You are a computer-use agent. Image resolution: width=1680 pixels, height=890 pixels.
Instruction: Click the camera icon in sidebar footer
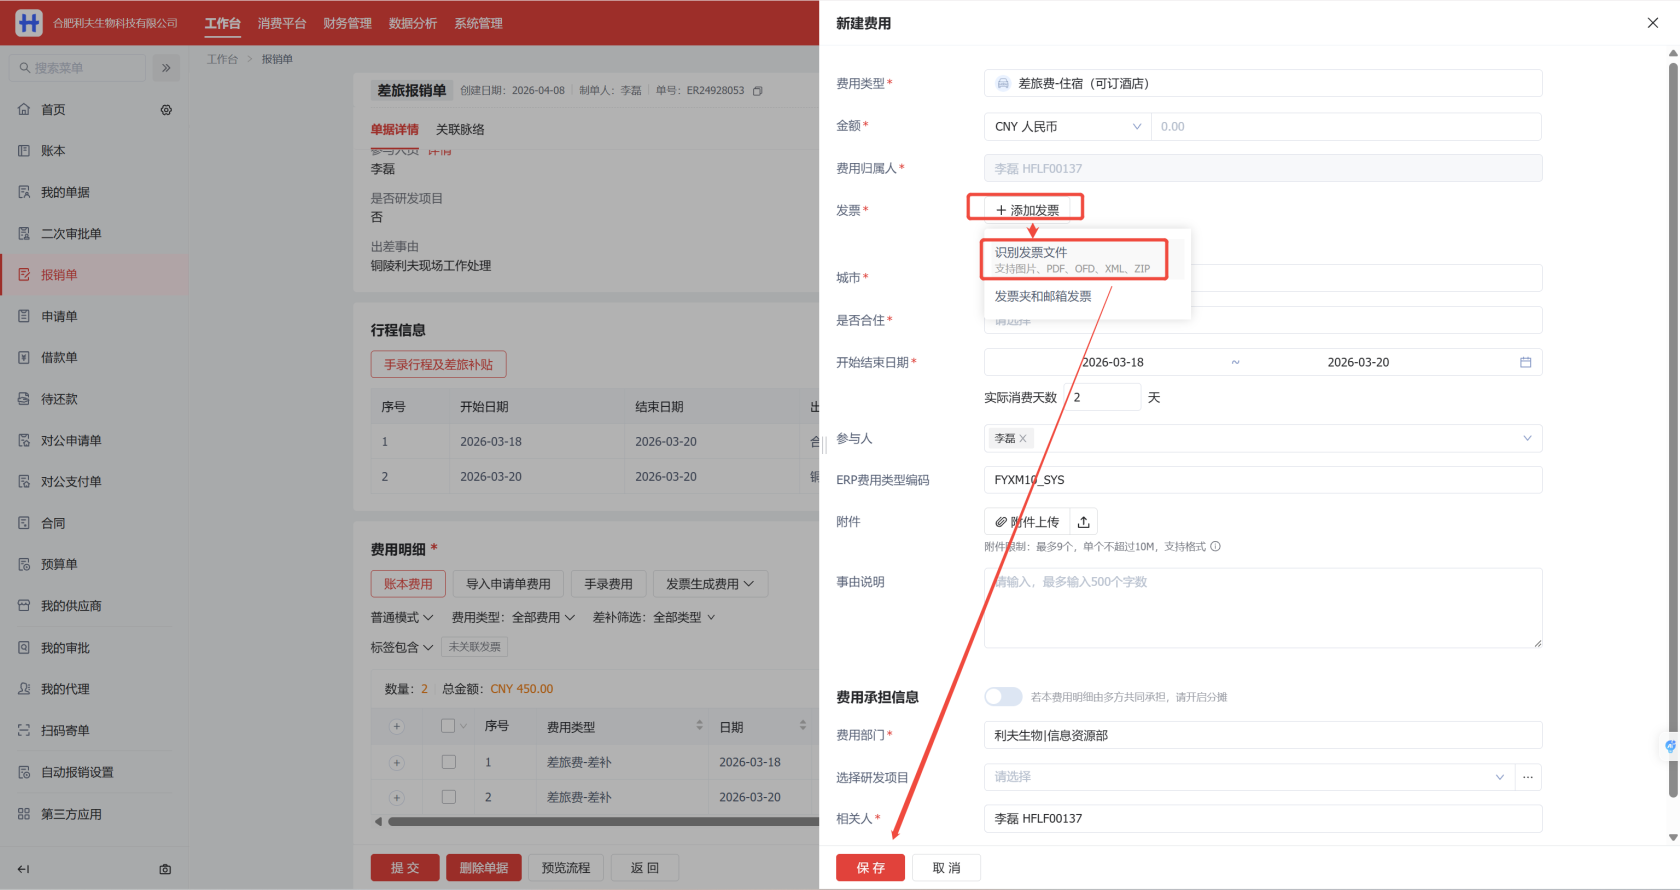[165, 869]
